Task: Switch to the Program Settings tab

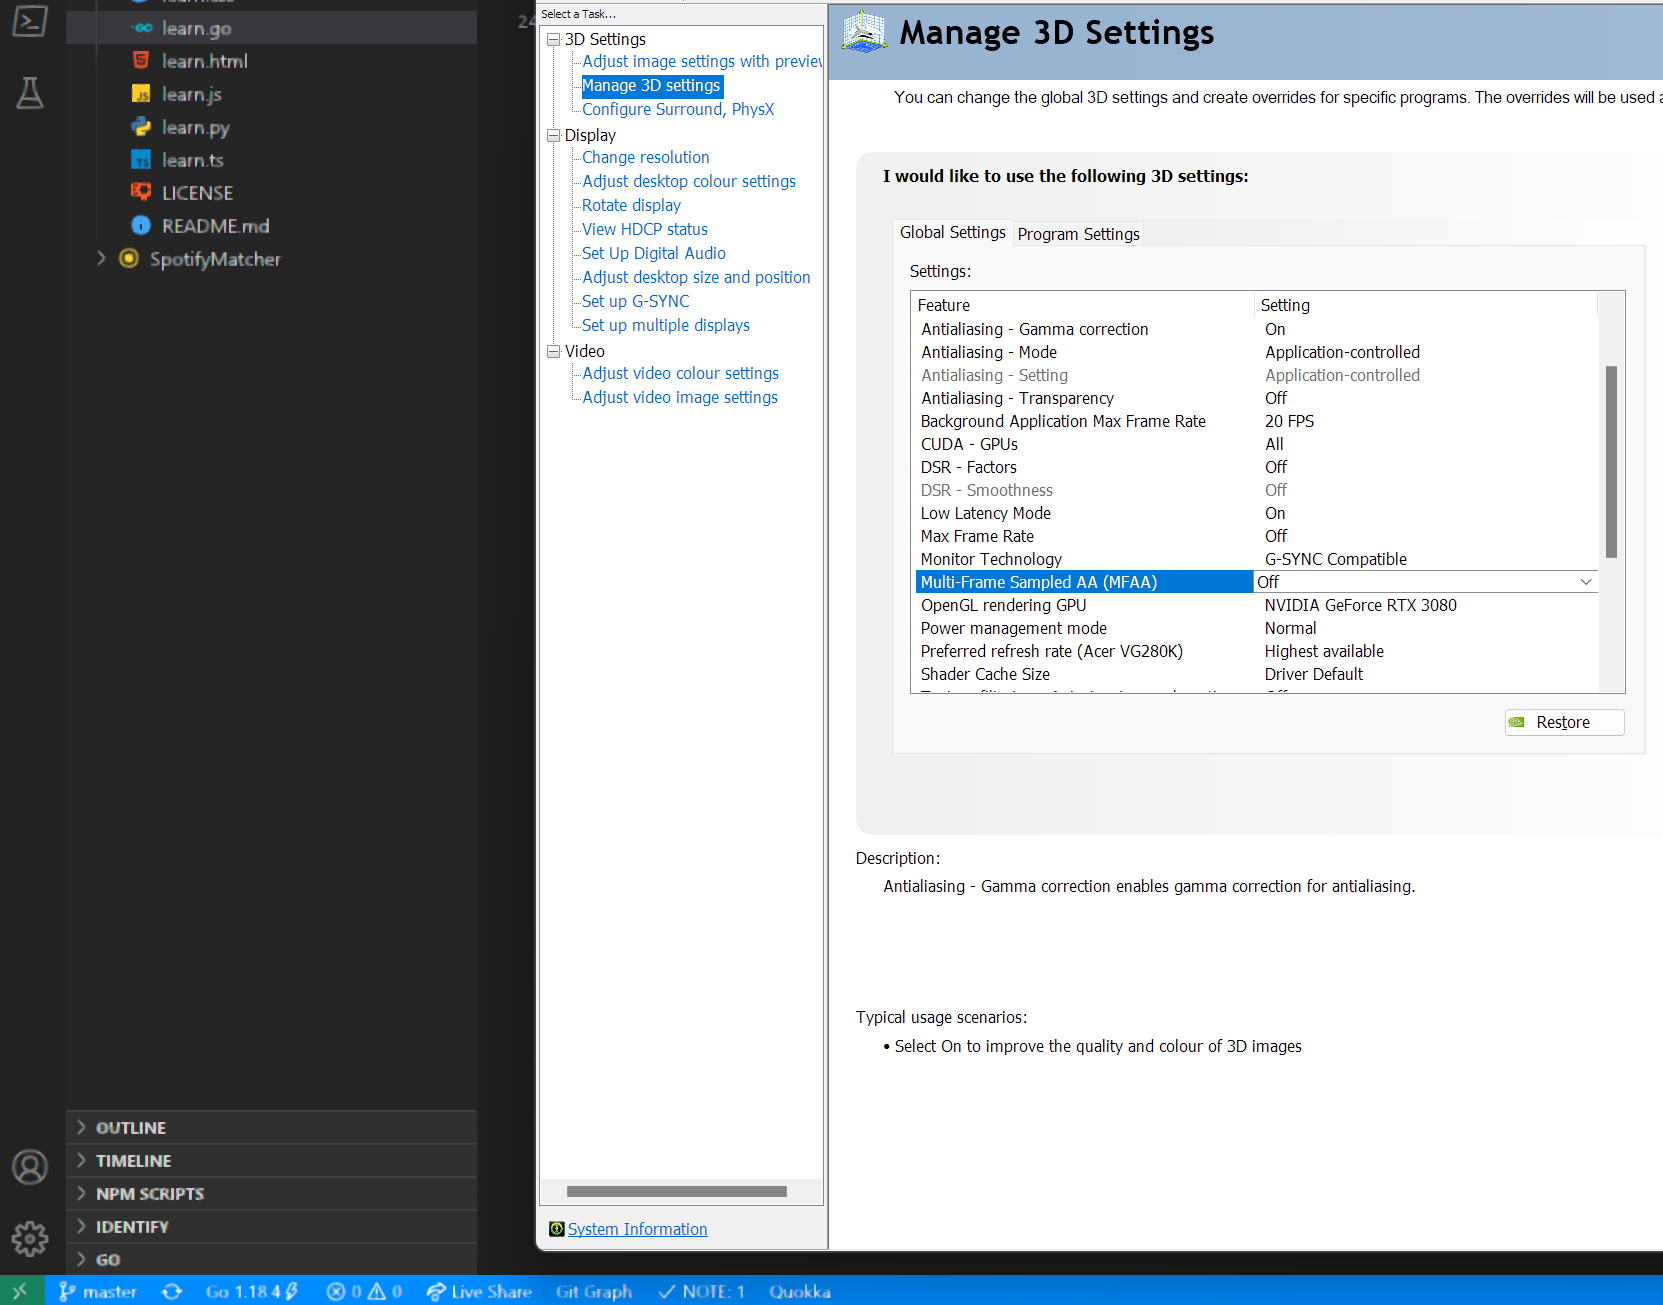Action: tap(1078, 234)
